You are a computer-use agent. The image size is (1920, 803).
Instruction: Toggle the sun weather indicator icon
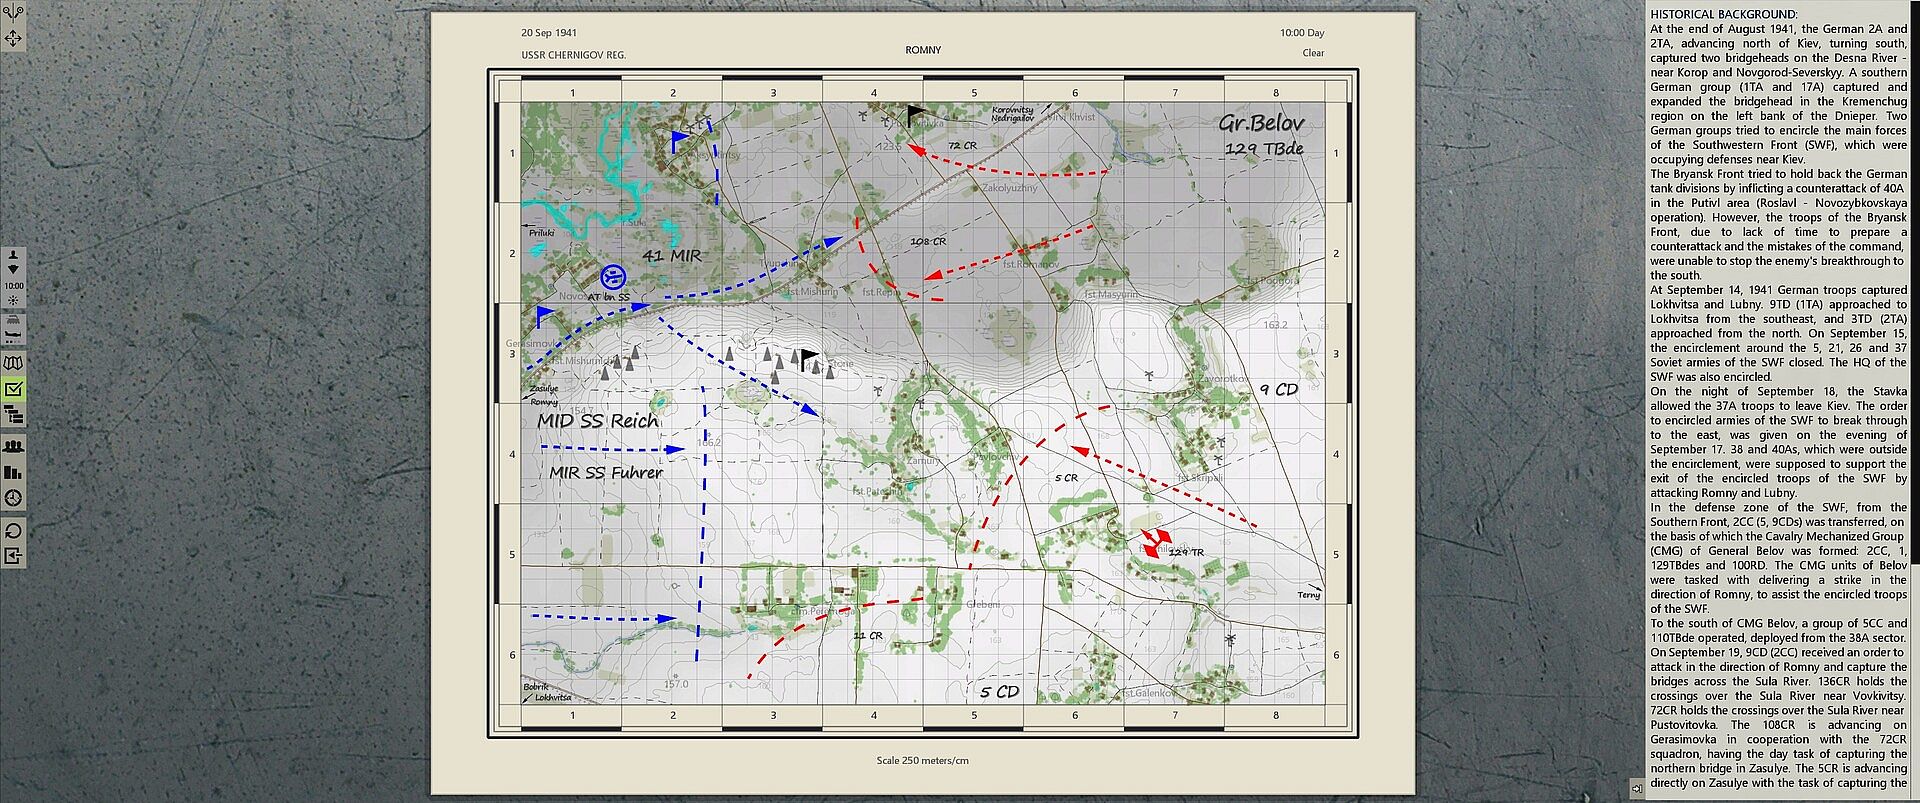tap(13, 300)
